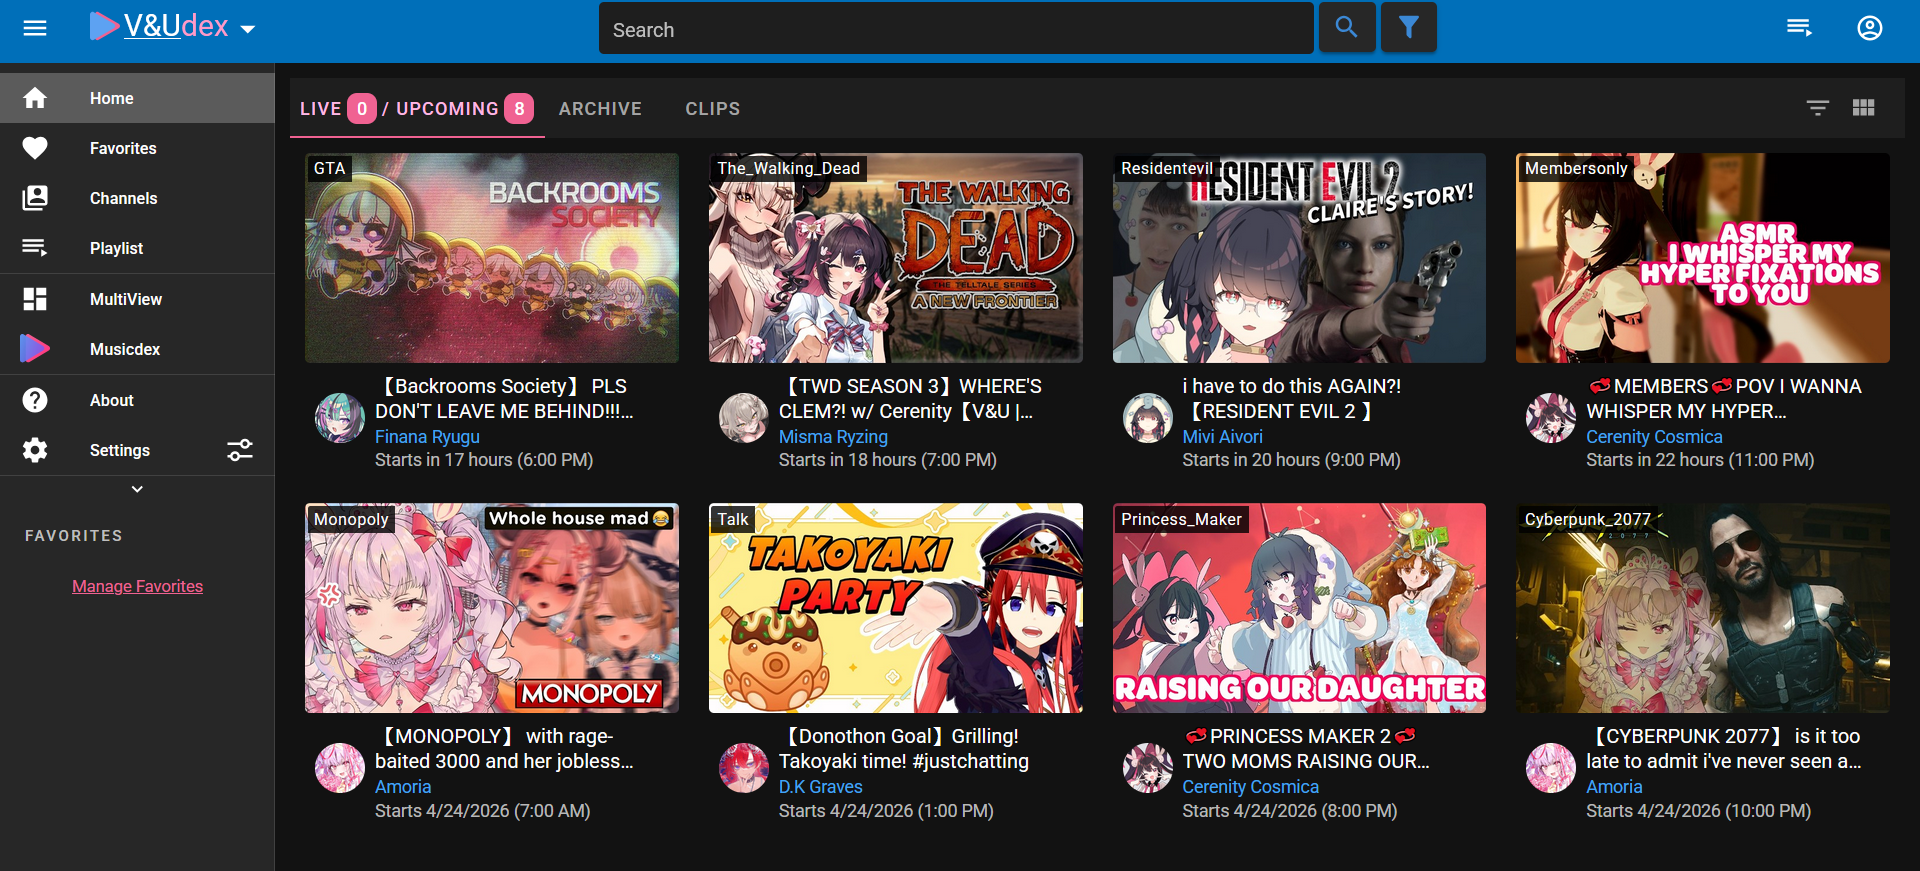Click Cerenity Cosmica link under Princess Maker

pyautogui.click(x=1250, y=787)
